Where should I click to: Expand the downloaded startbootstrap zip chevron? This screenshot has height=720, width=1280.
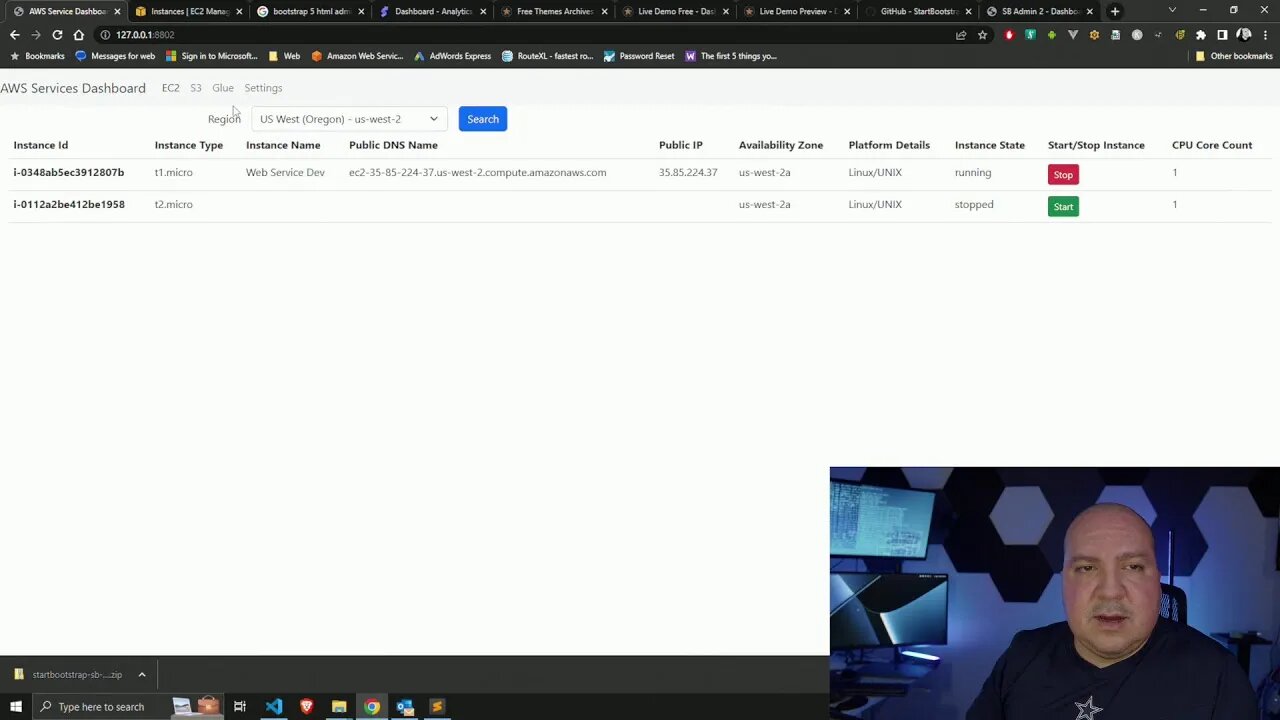pos(142,674)
